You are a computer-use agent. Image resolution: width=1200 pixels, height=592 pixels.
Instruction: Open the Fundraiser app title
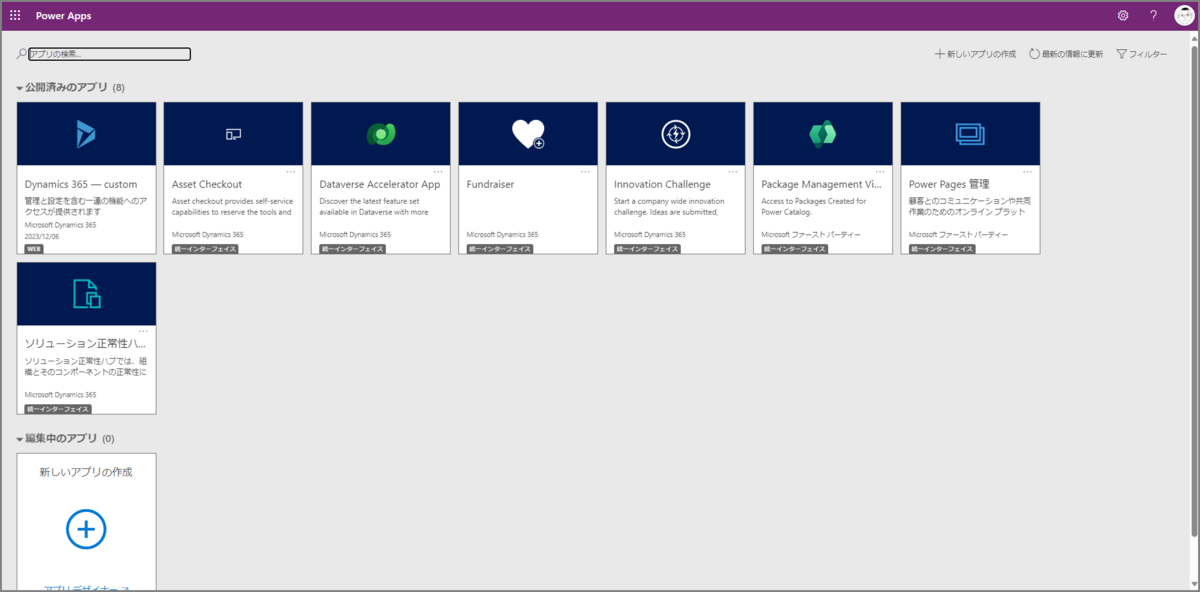click(x=491, y=185)
